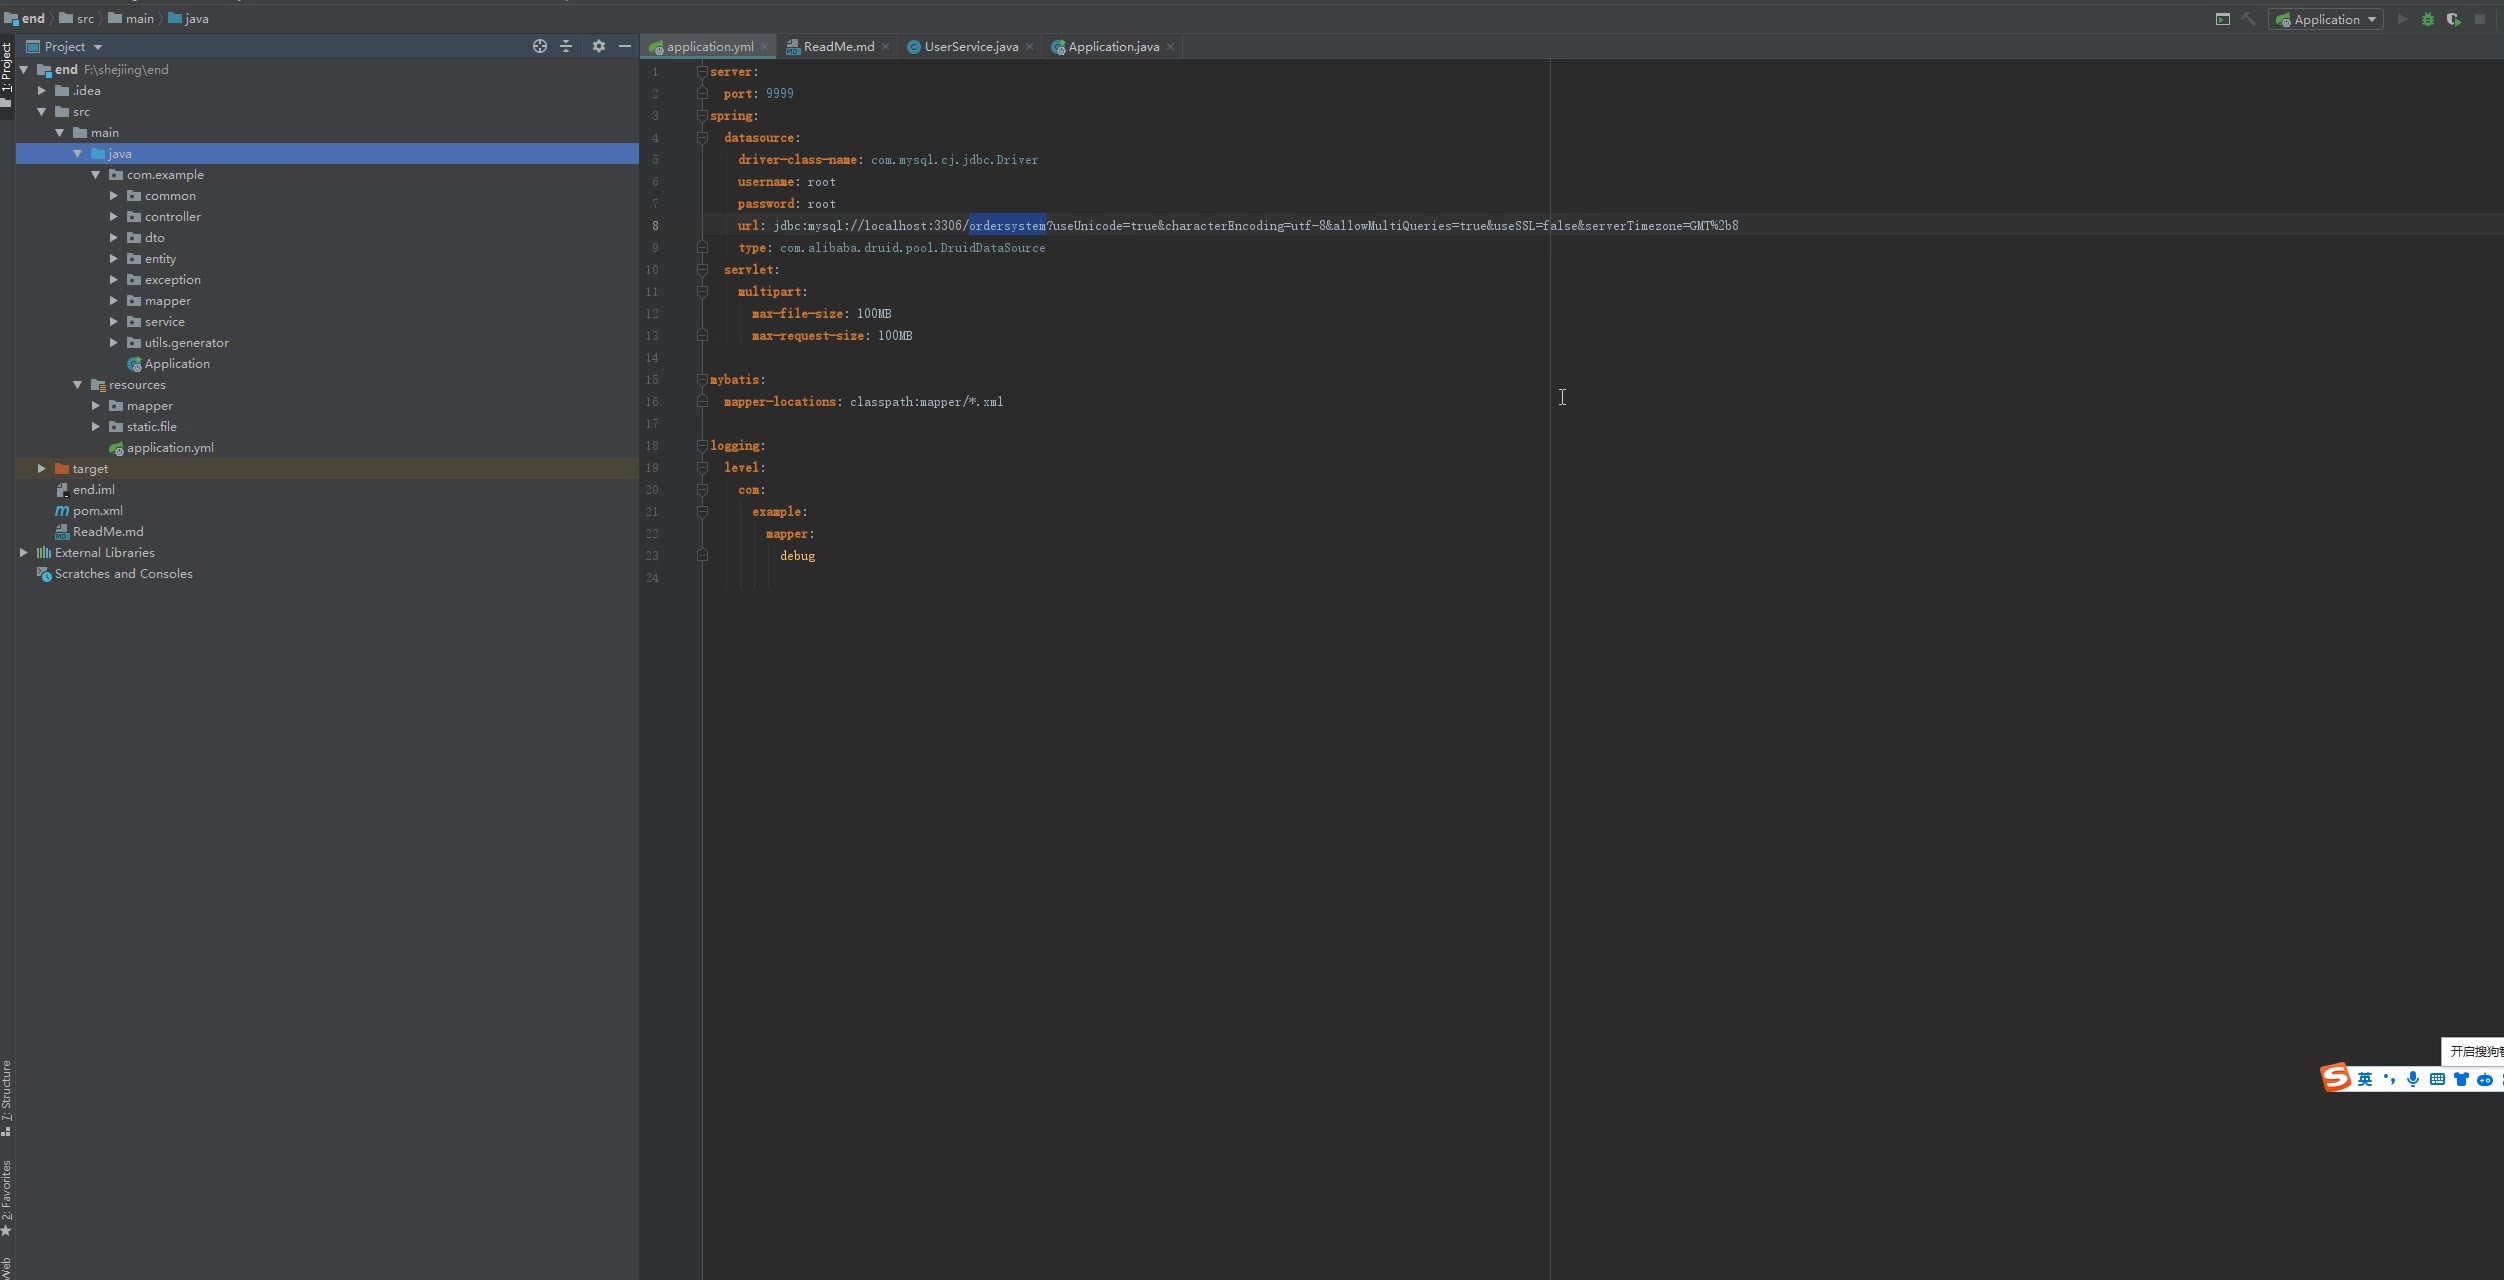2504x1280 pixels.
Task: Click the locate/scroll from source icon
Action: click(540, 46)
